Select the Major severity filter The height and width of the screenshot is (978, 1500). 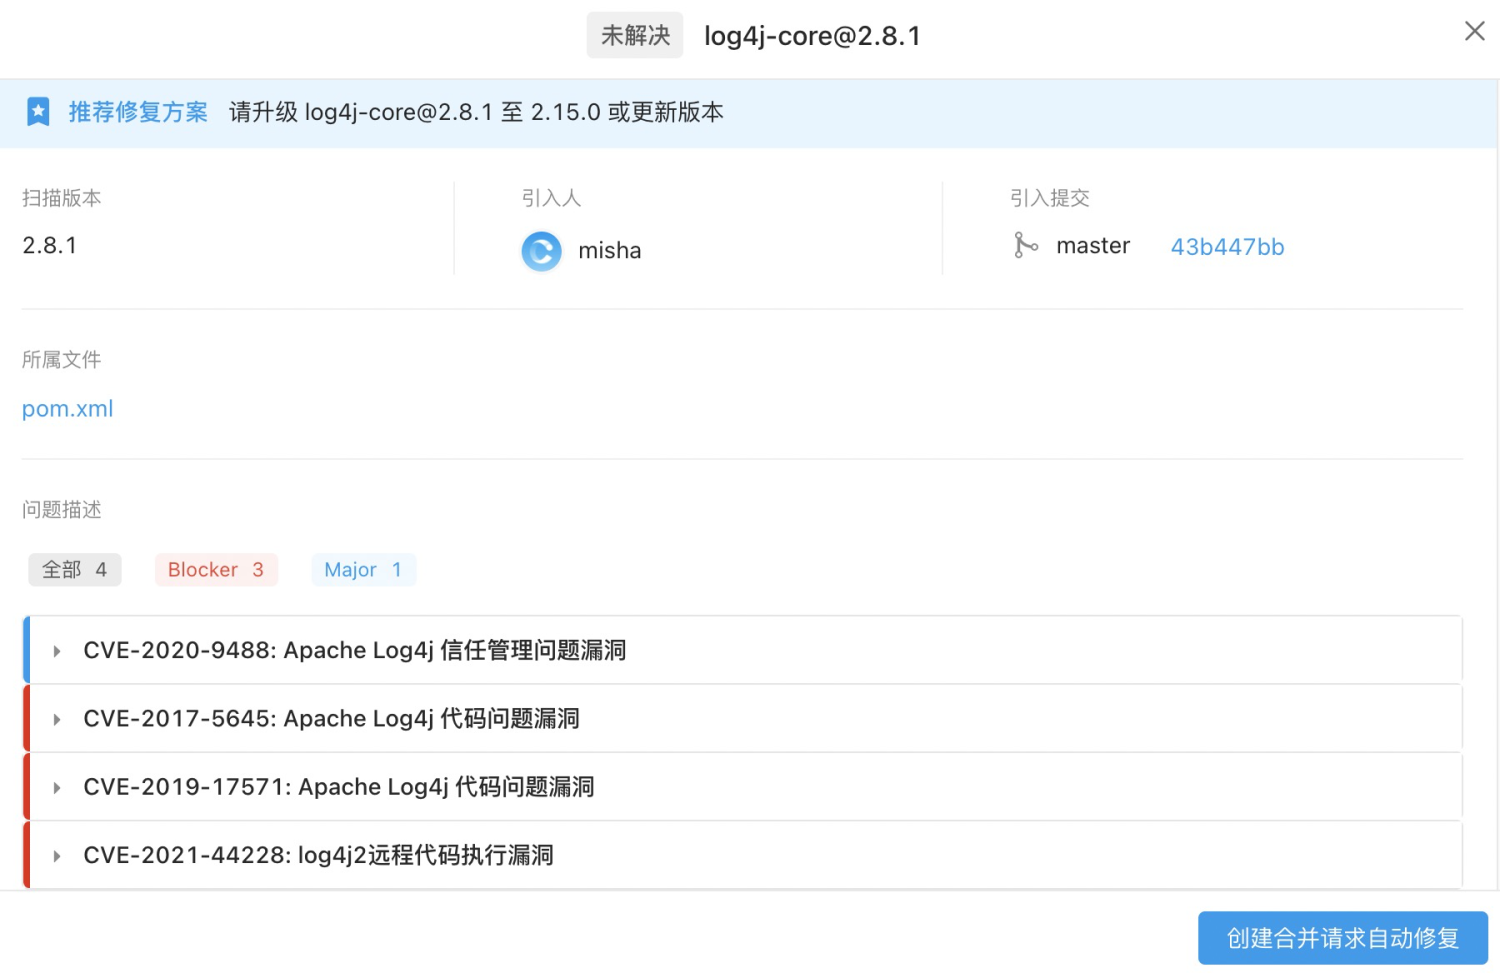(363, 569)
